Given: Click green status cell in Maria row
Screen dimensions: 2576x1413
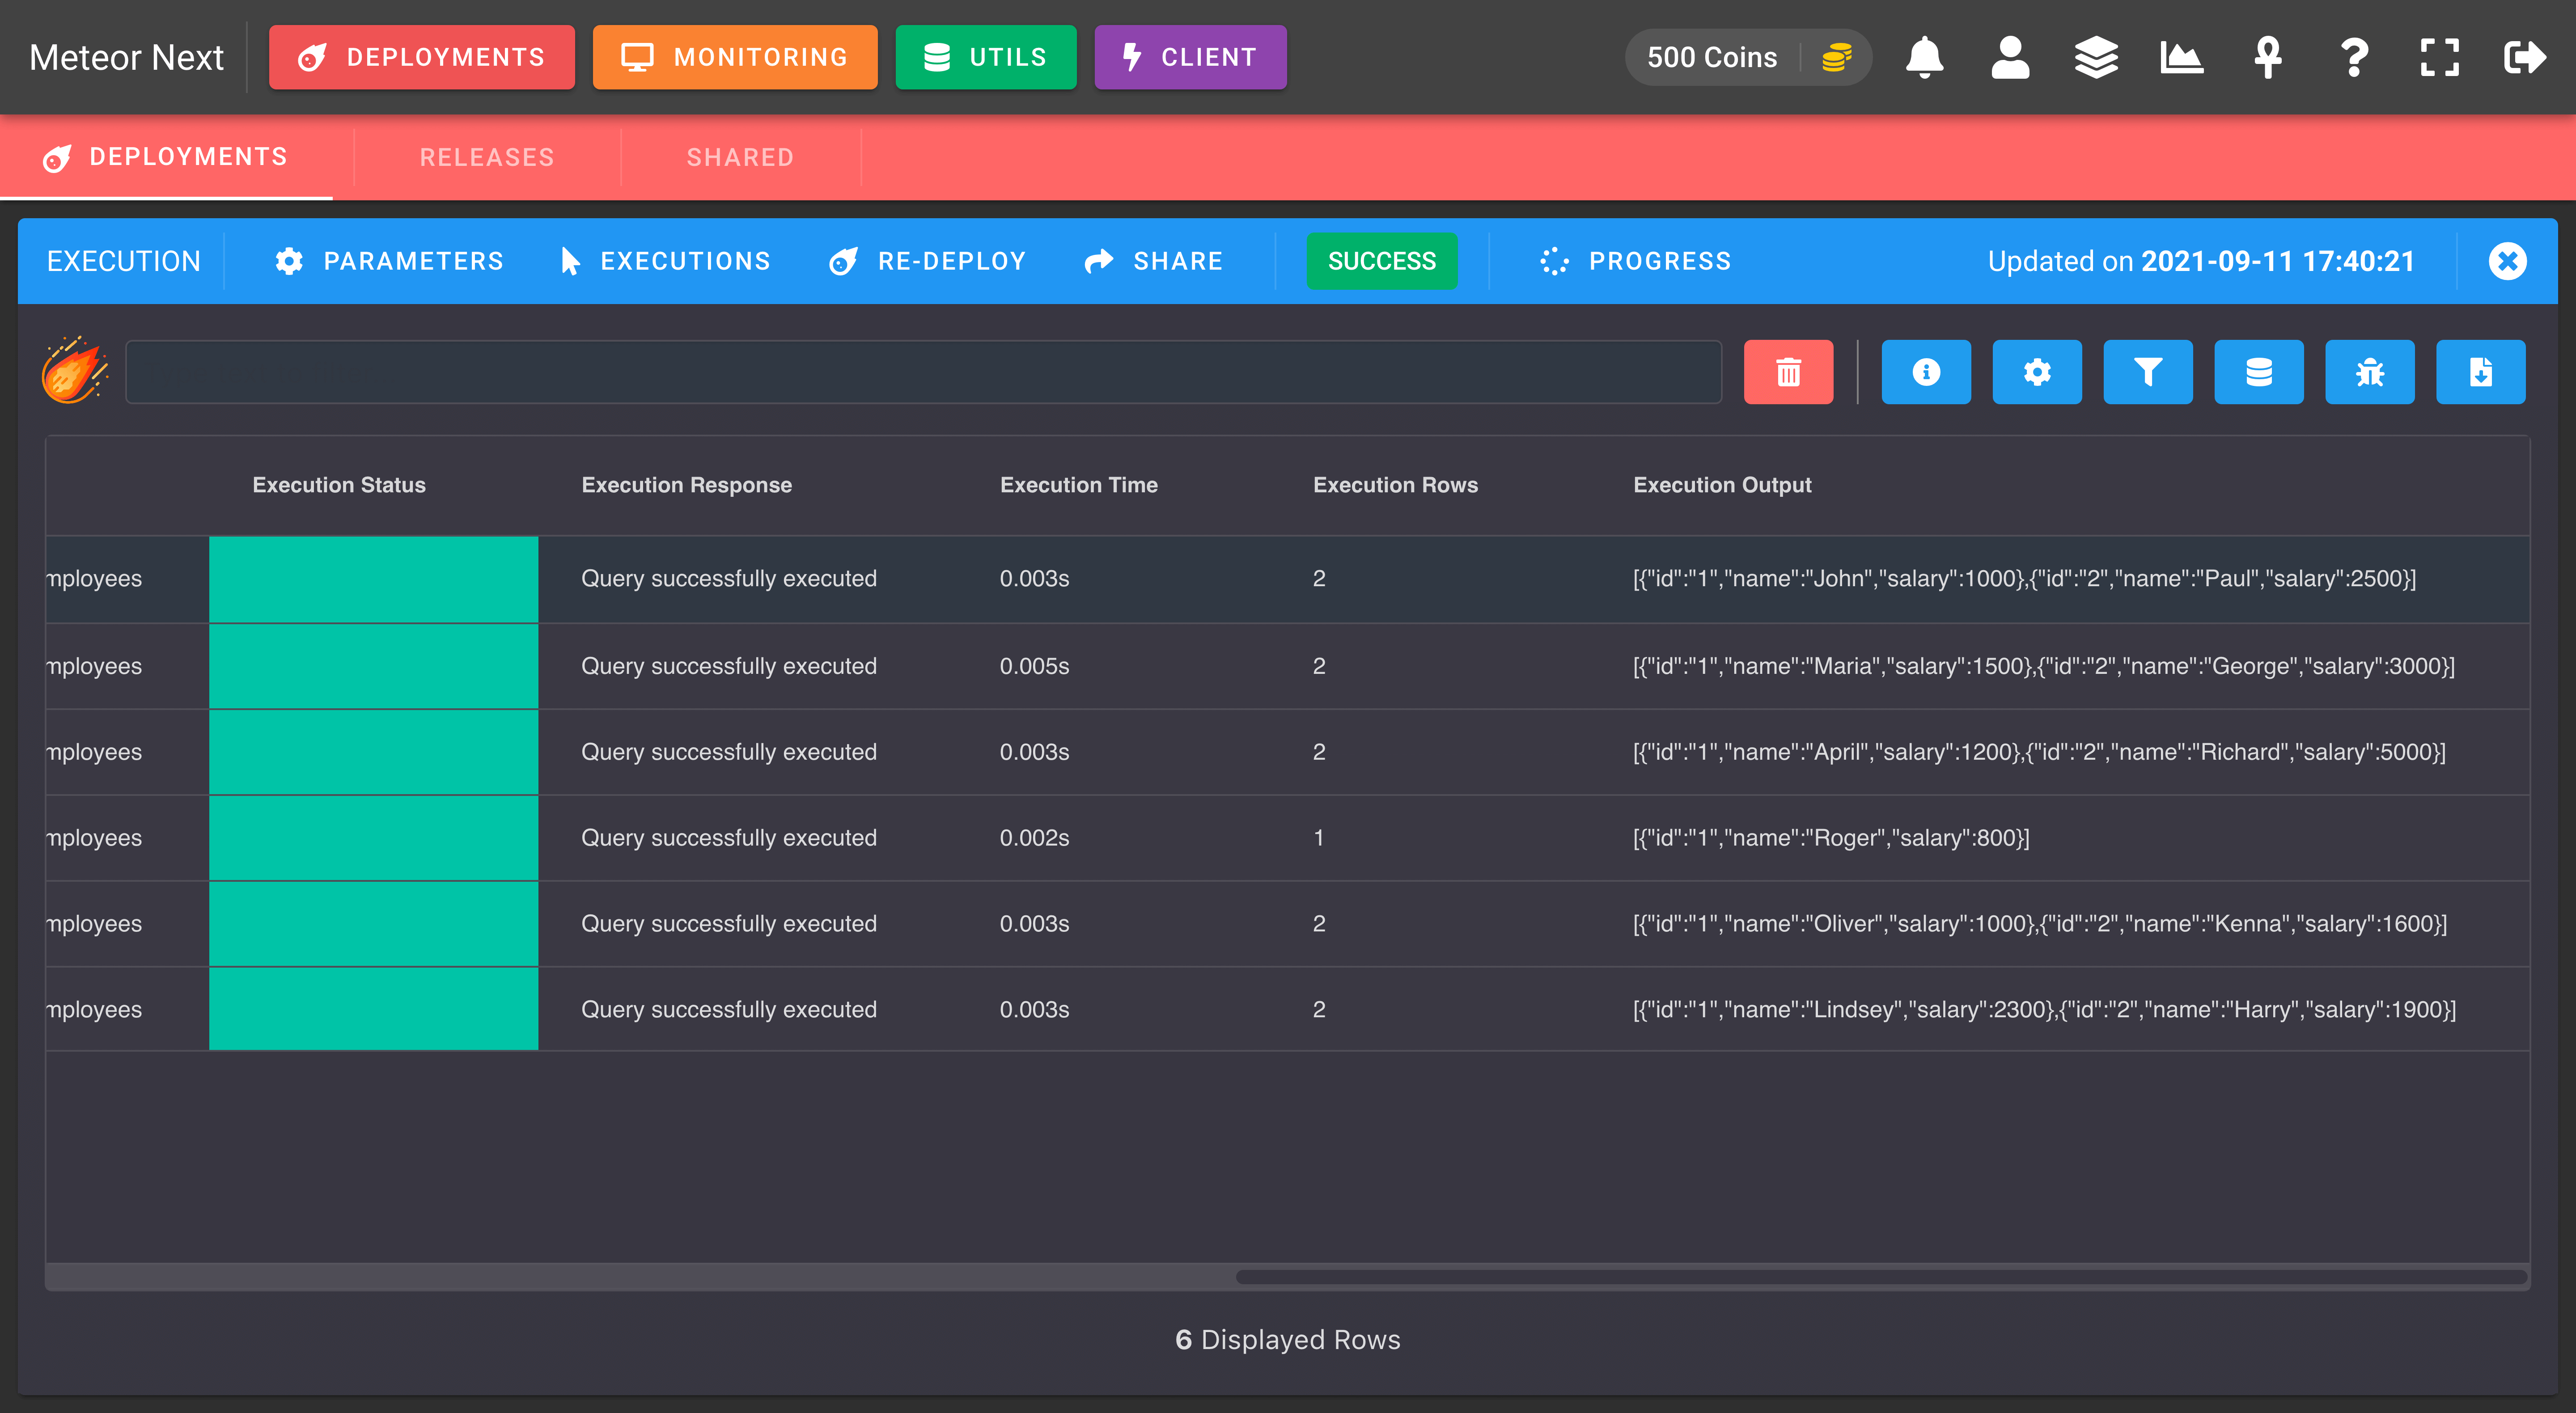Looking at the screenshot, I should click(373, 666).
